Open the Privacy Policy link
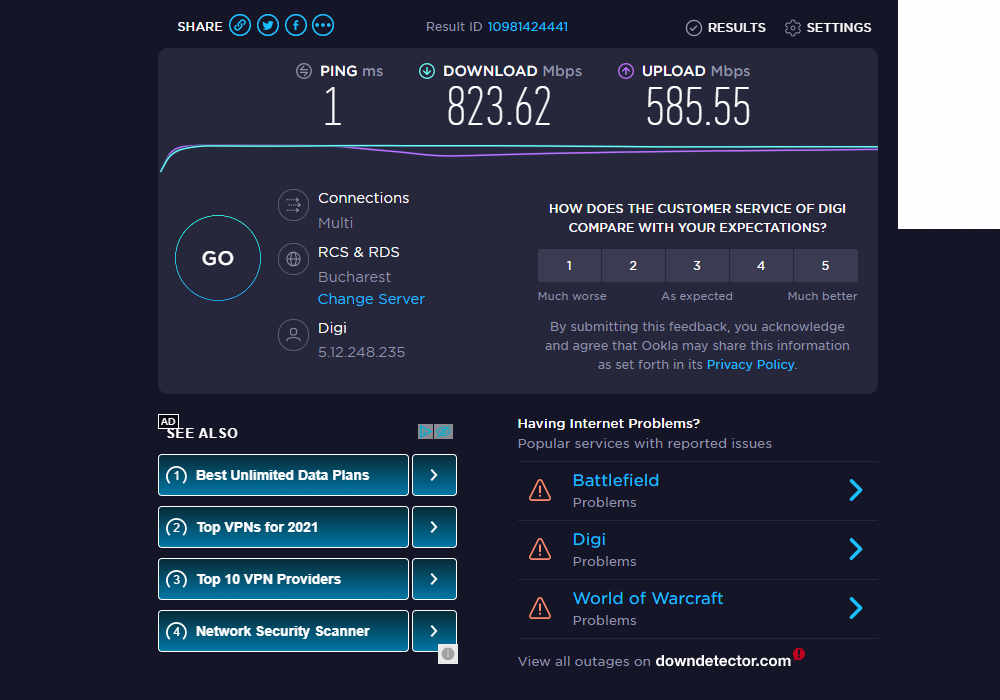 750,365
